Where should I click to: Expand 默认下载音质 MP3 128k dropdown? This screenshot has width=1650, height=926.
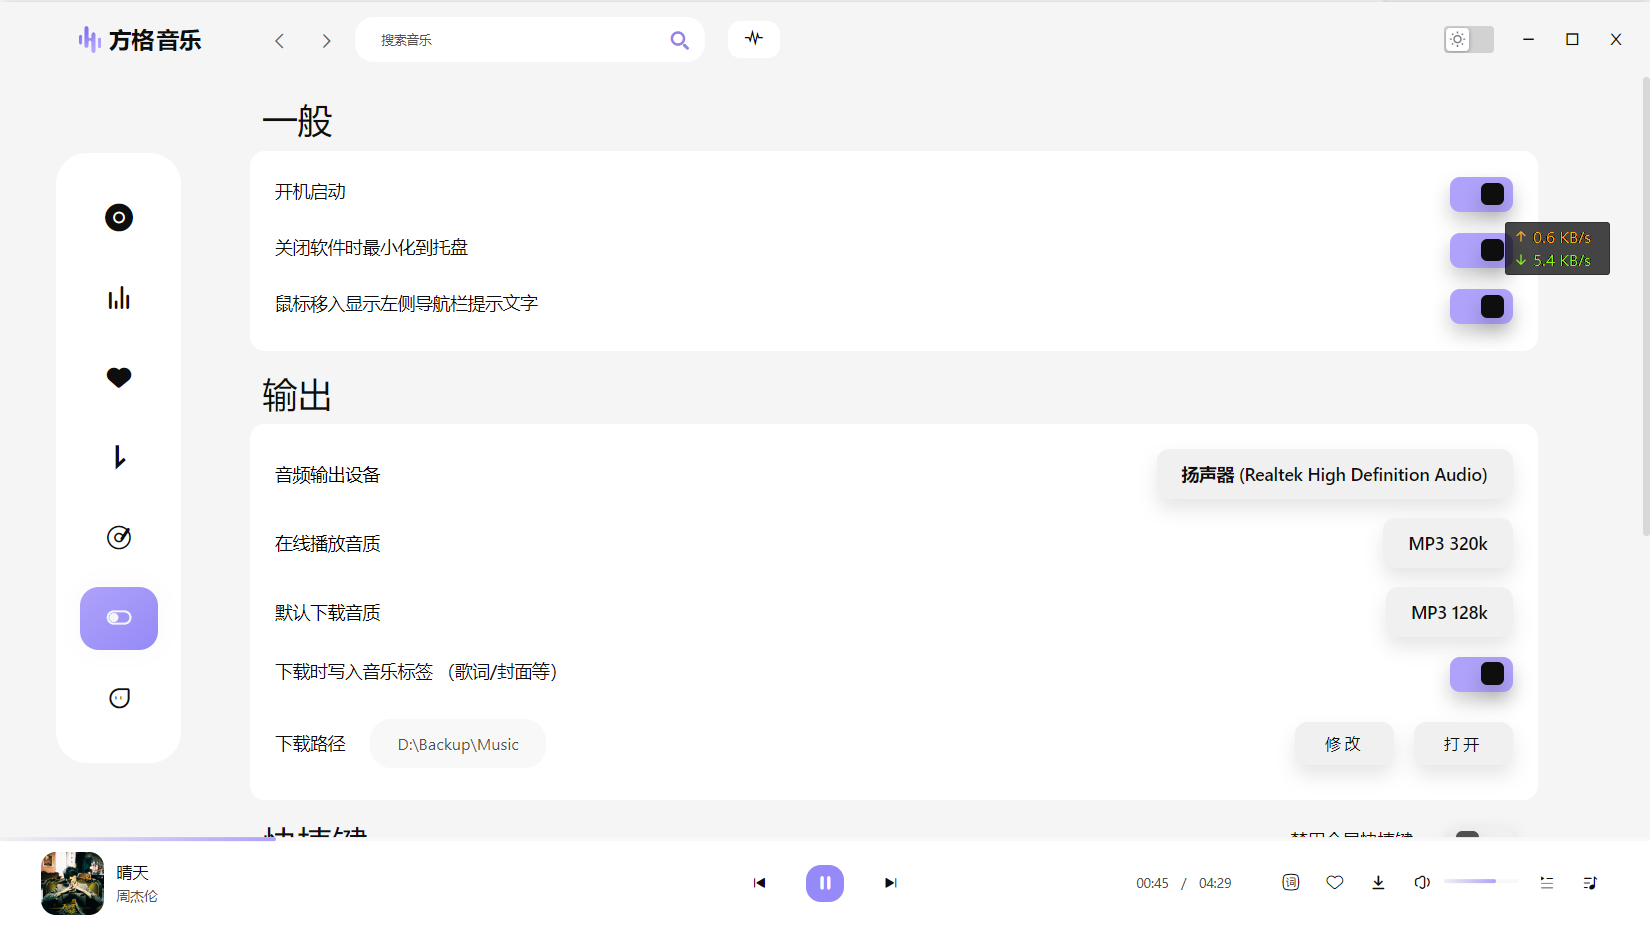tap(1448, 613)
